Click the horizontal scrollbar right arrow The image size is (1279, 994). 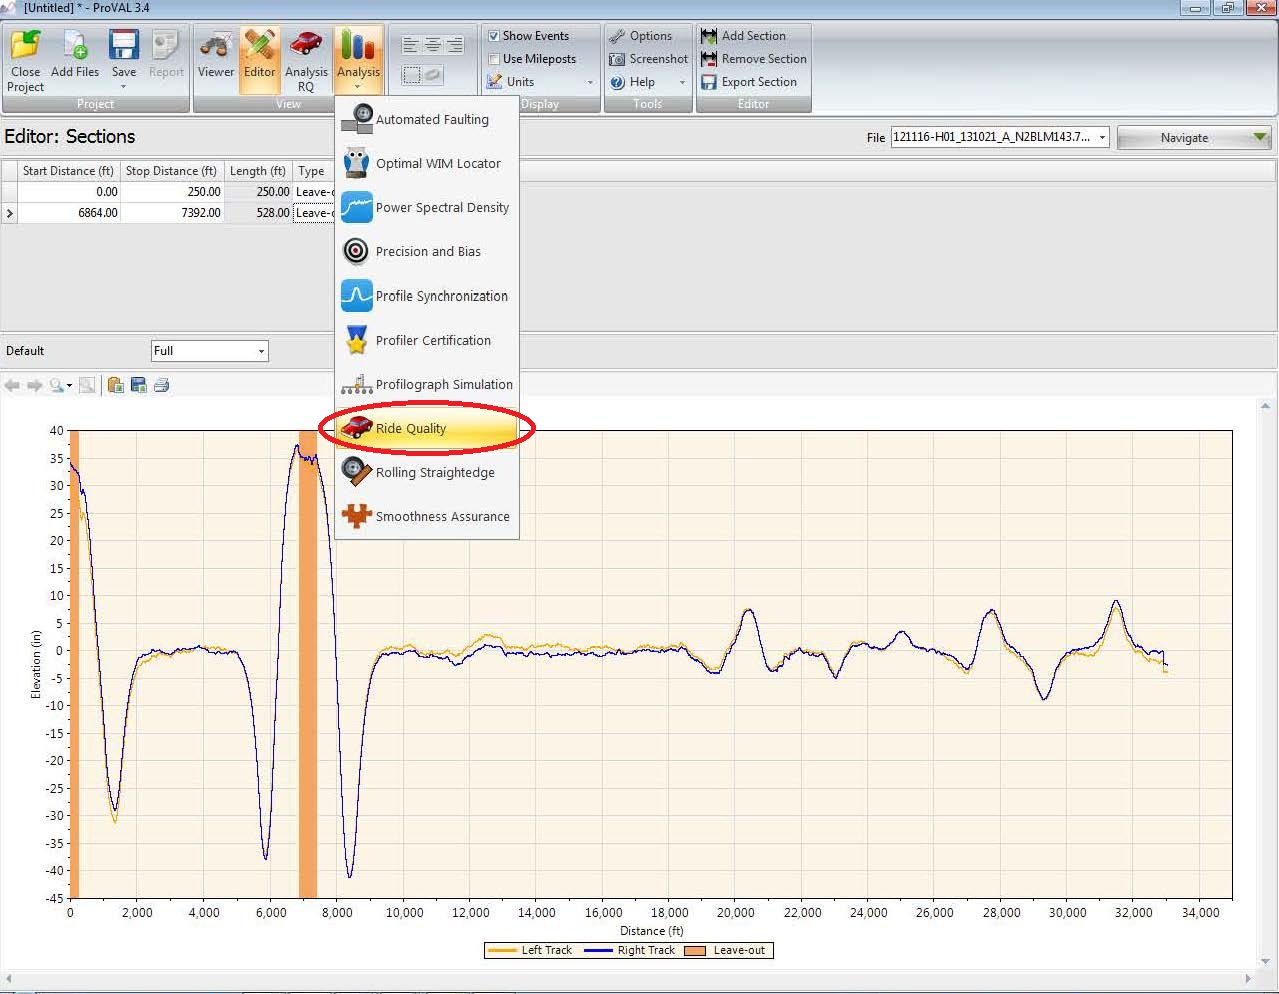pyautogui.click(x=1248, y=978)
